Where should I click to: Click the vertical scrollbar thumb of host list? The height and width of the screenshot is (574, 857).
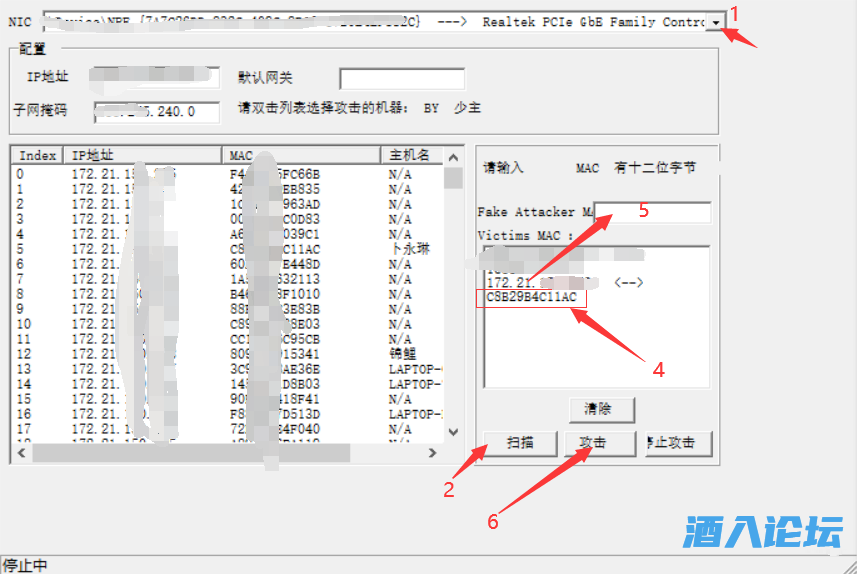453,178
